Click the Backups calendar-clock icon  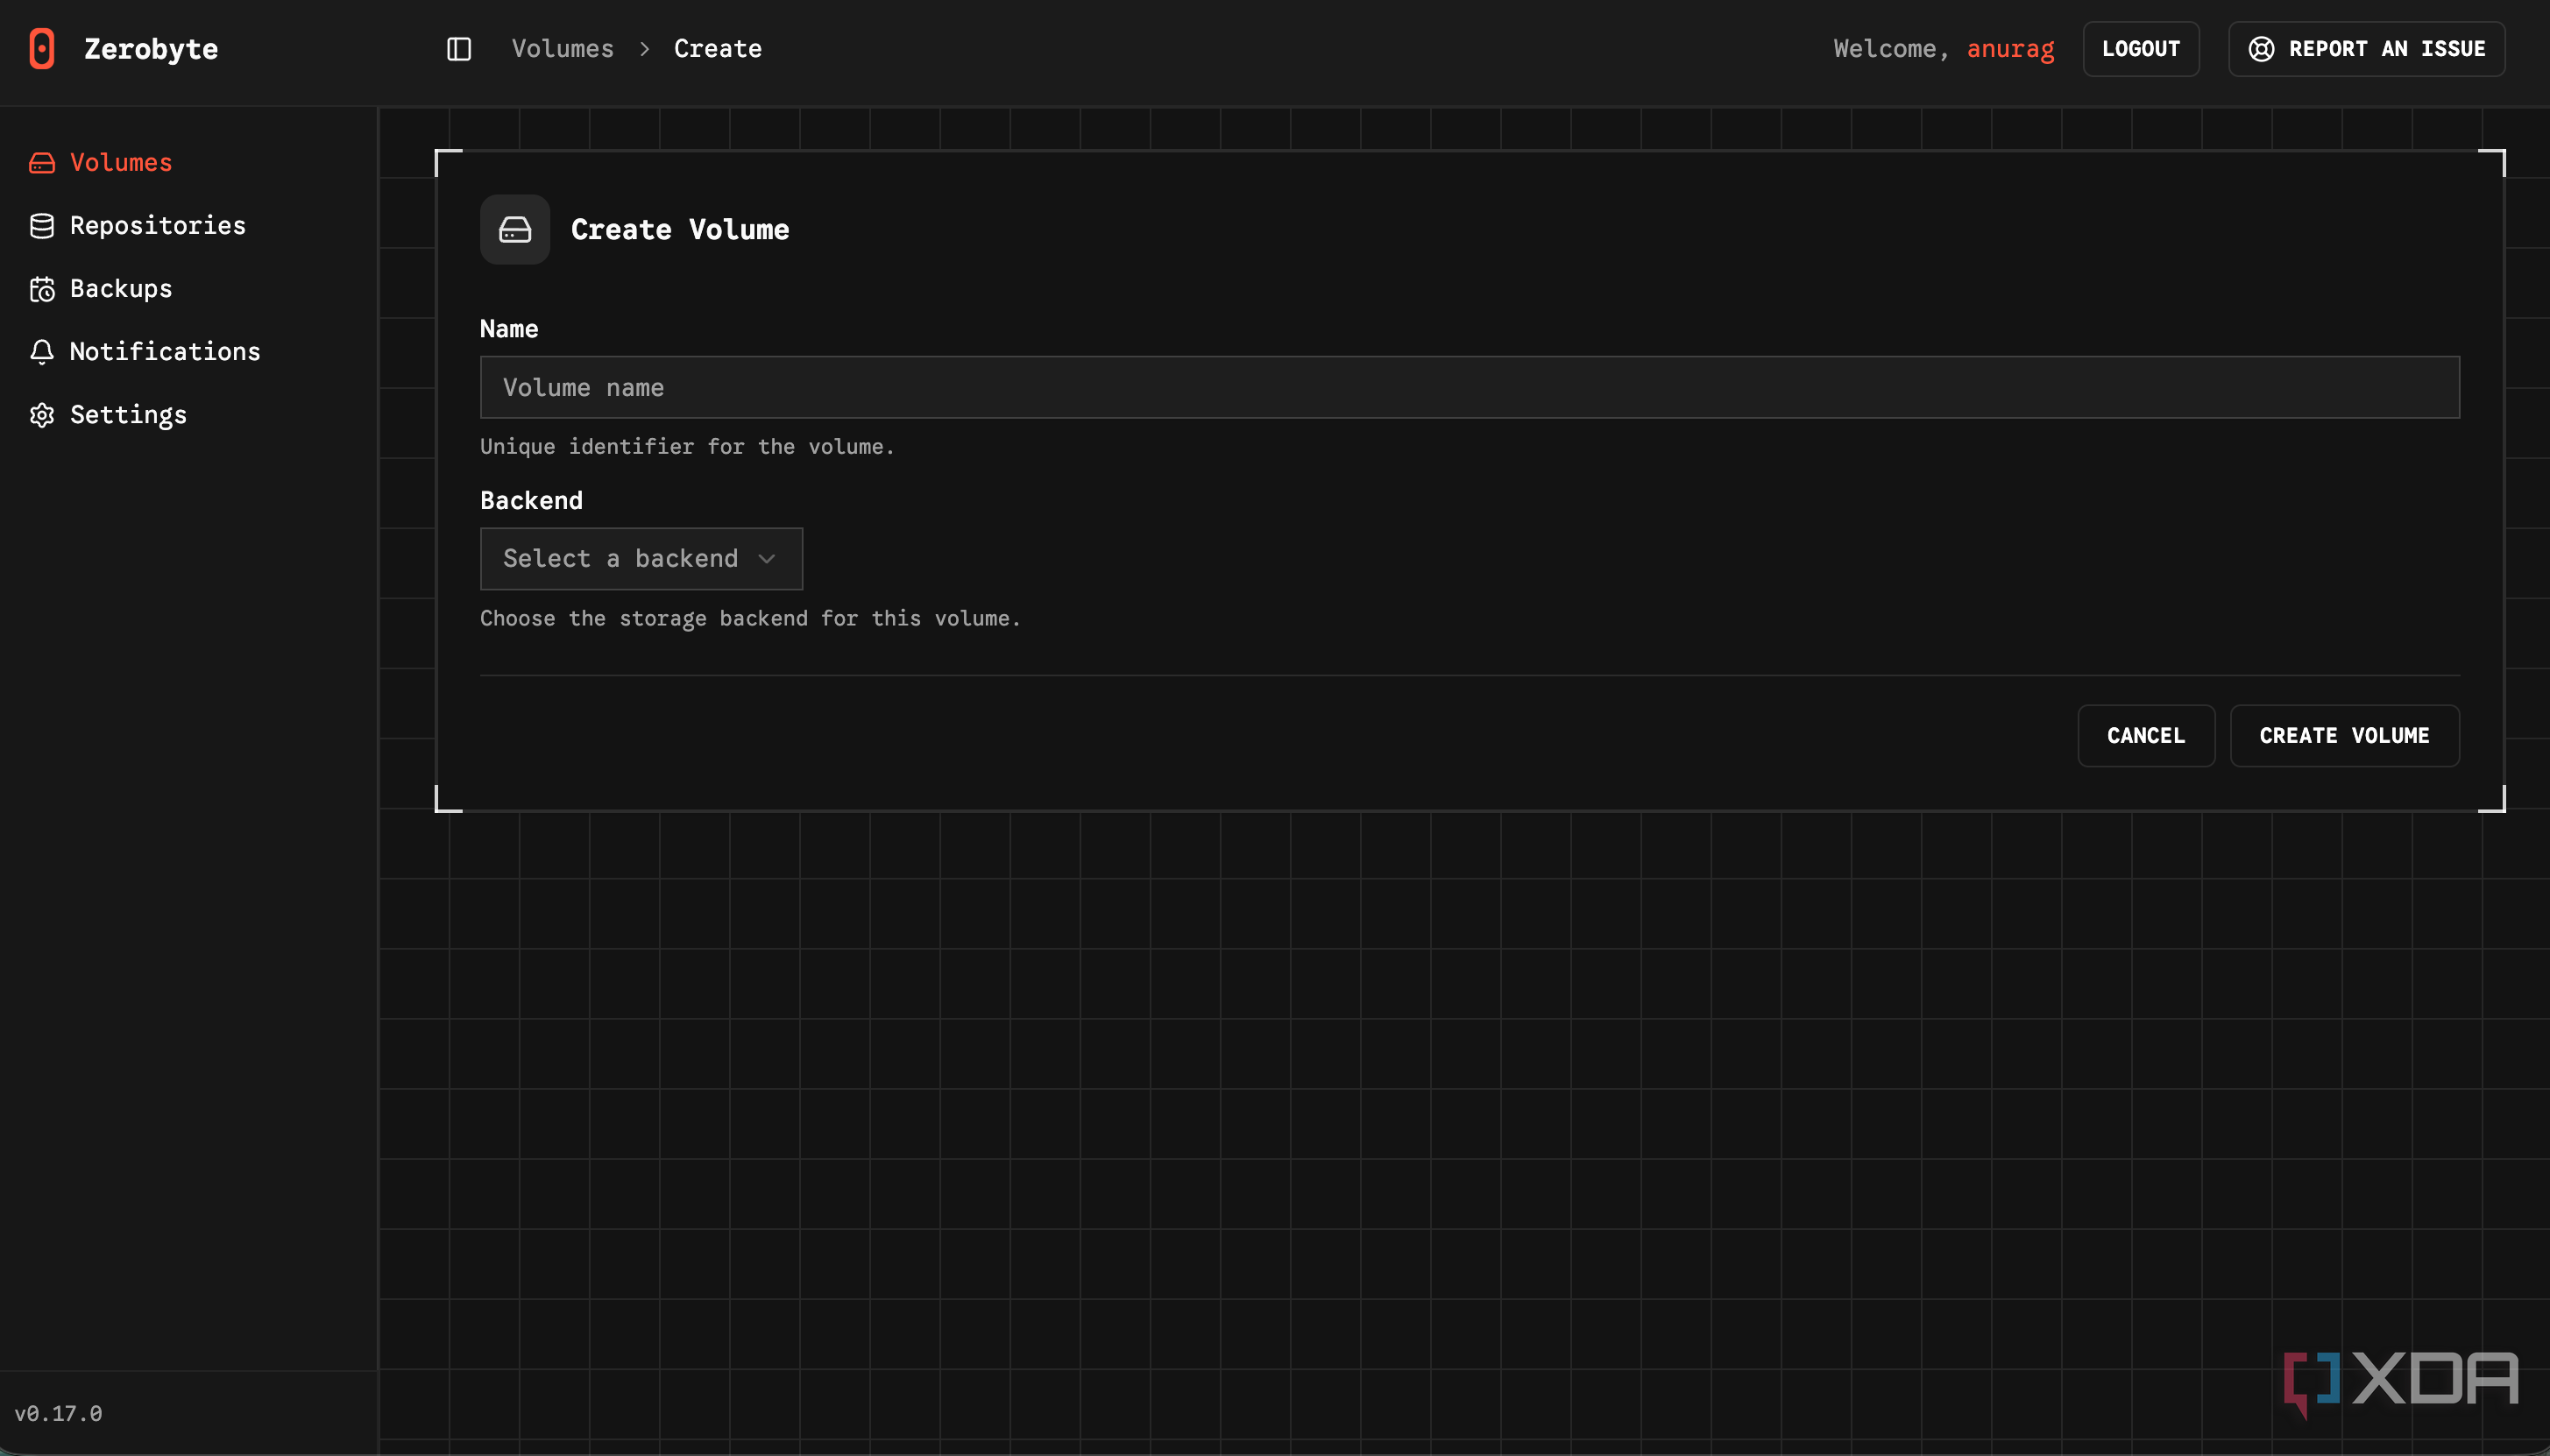tap(42, 289)
